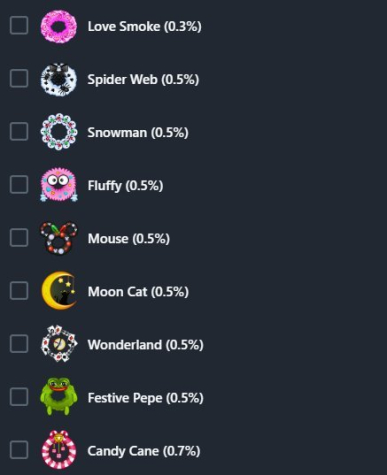This screenshot has width=387, height=475.
Task: Check the Candy Cane checkbox
Action: 19,450
